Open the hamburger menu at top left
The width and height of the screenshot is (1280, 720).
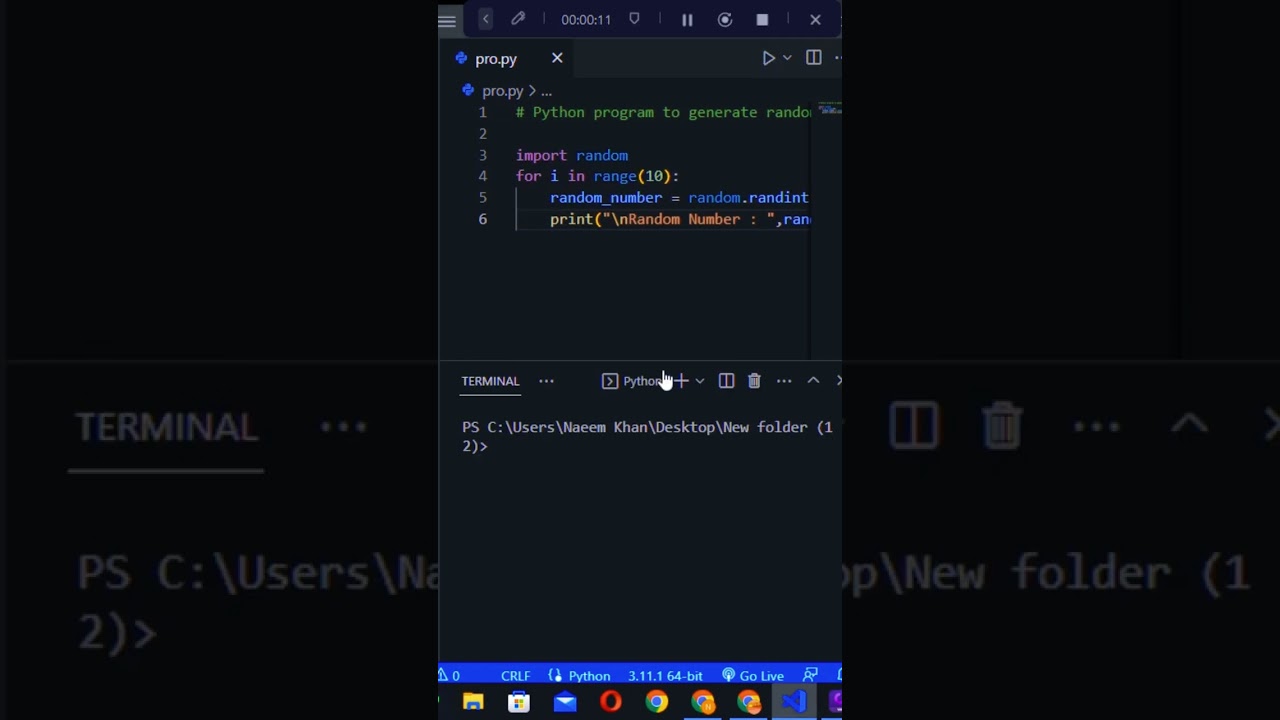(x=447, y=20)
